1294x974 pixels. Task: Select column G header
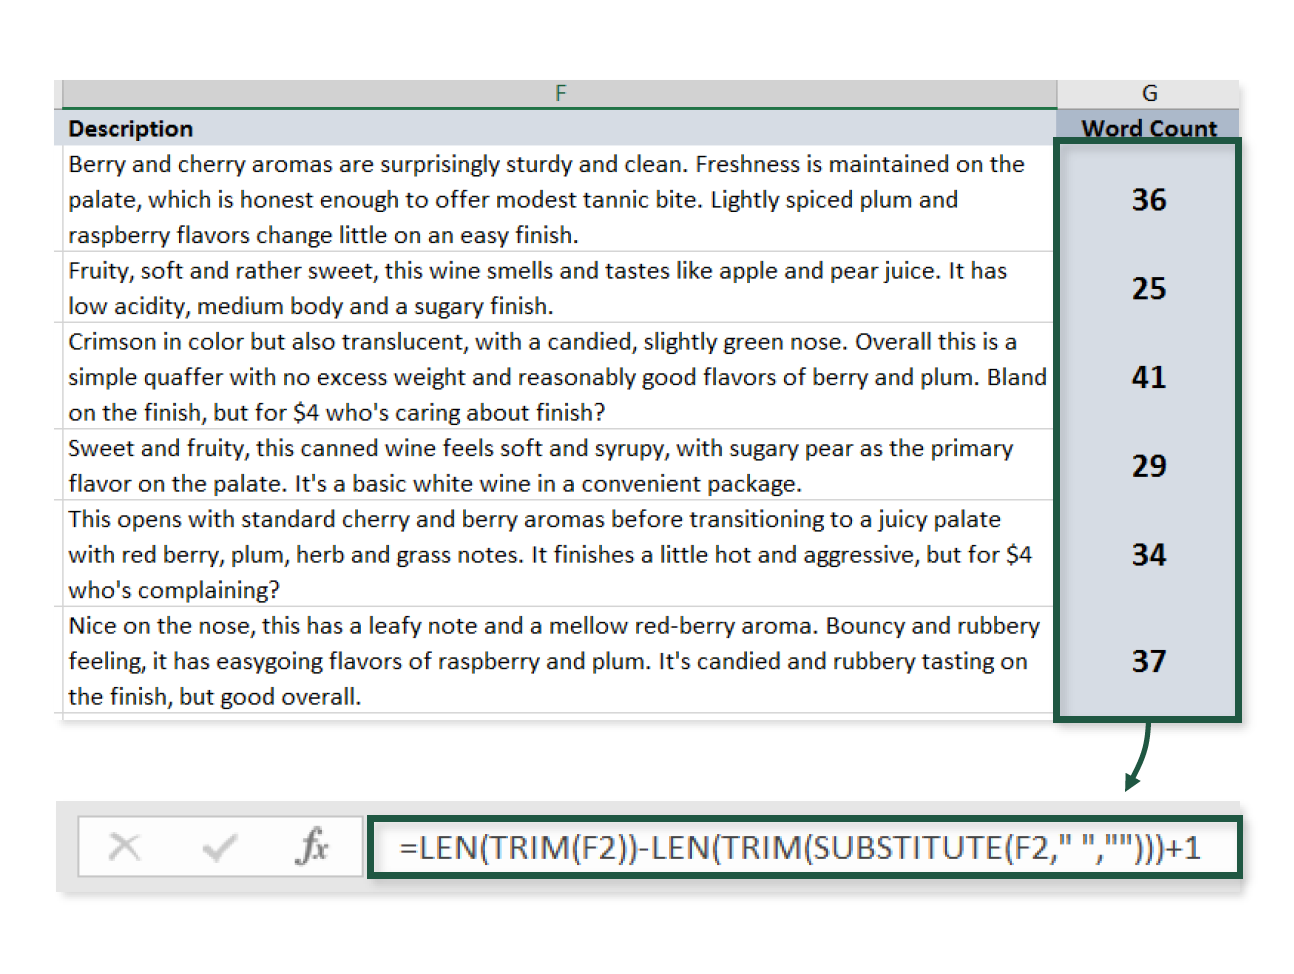click(1148, 93)
